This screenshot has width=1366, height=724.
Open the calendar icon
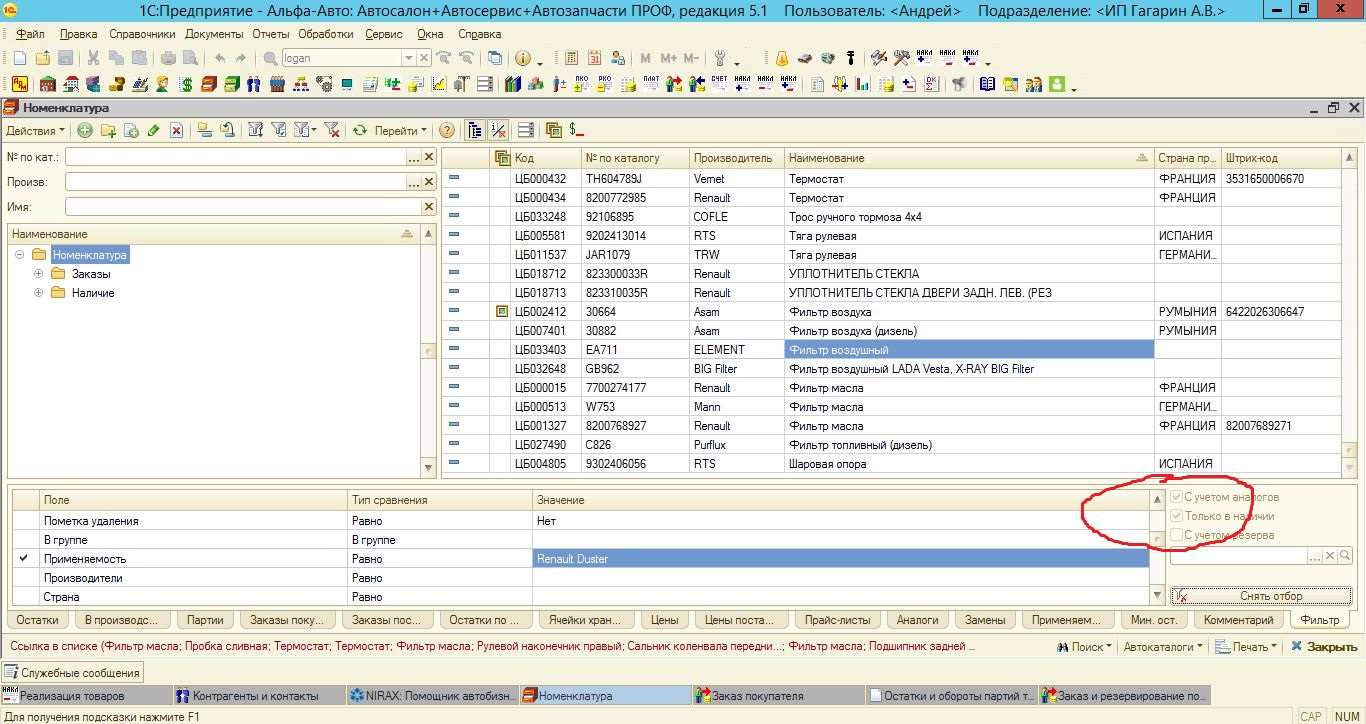594,58
